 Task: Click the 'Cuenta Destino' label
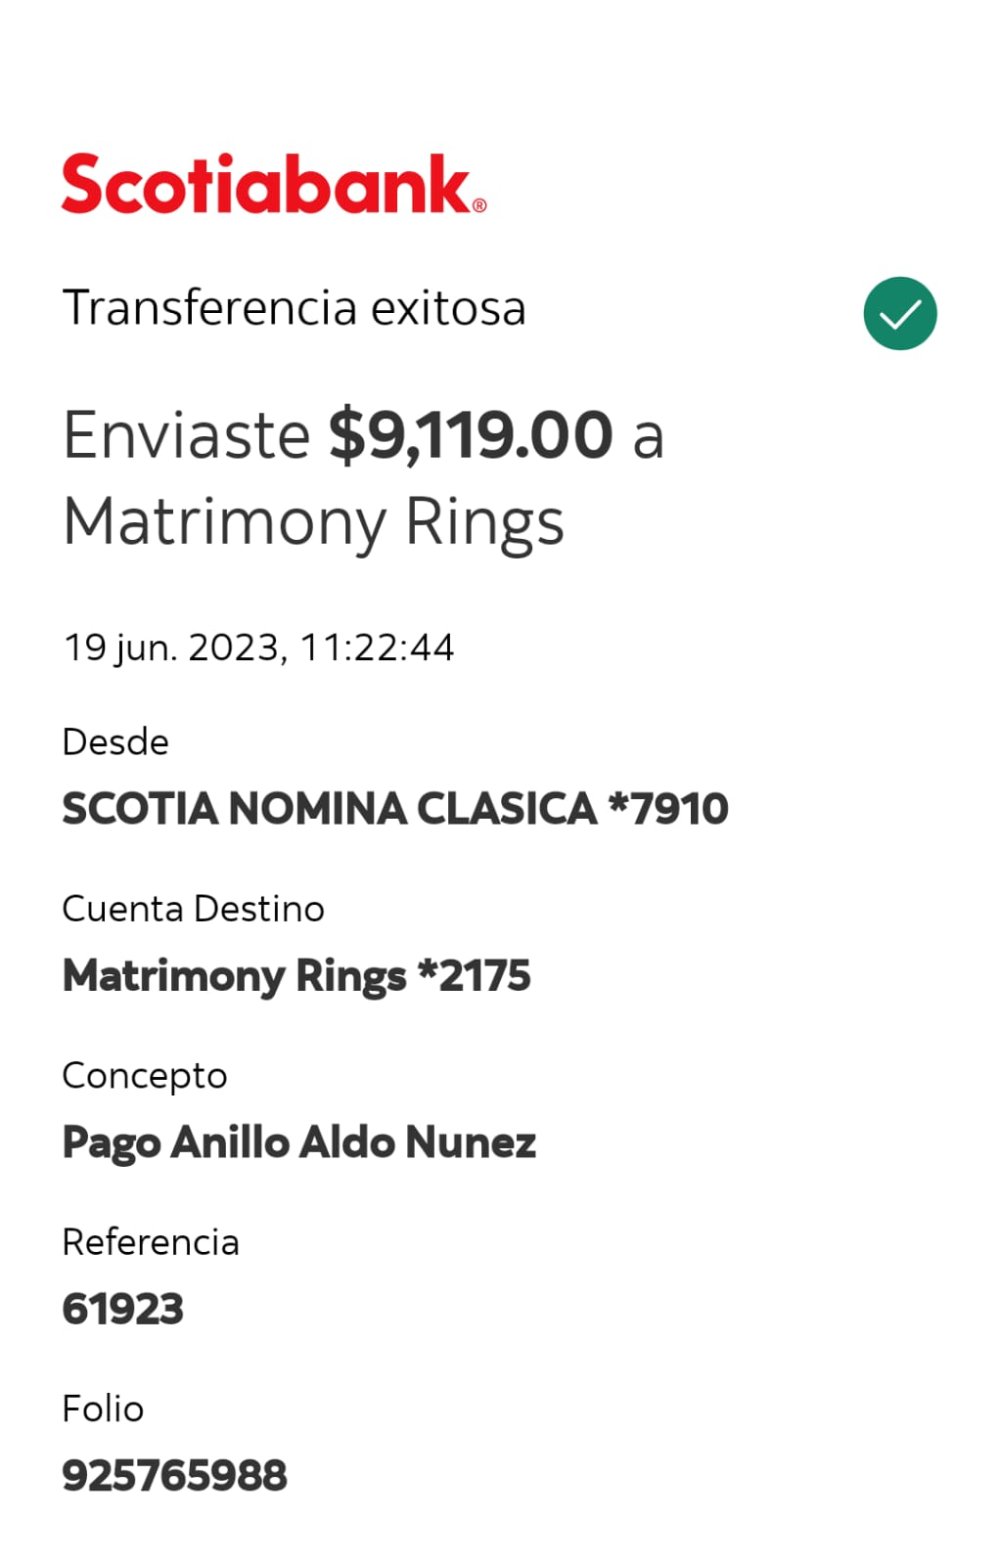(193, 909)
